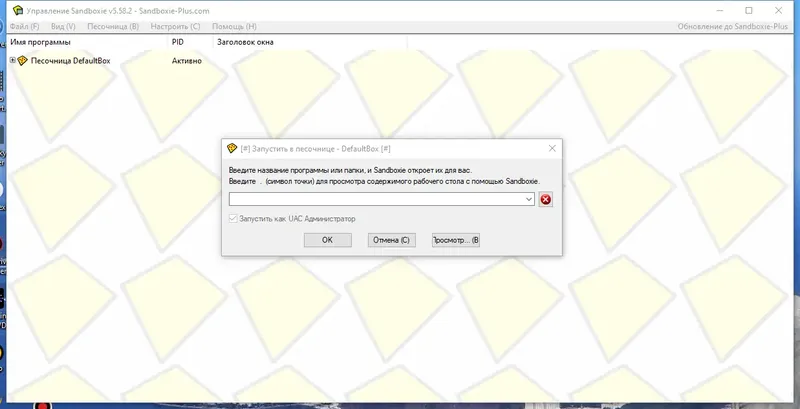
Task: Click the Отмена (C) button
Action: point(392,240)
